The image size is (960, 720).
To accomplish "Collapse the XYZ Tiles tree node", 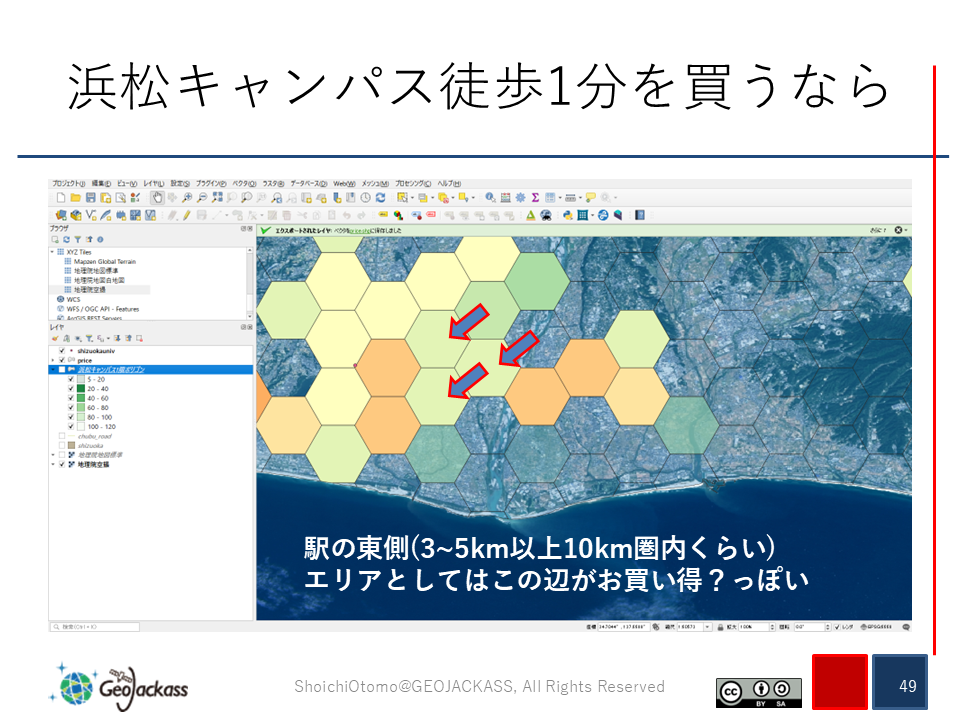I will [54, 252].
